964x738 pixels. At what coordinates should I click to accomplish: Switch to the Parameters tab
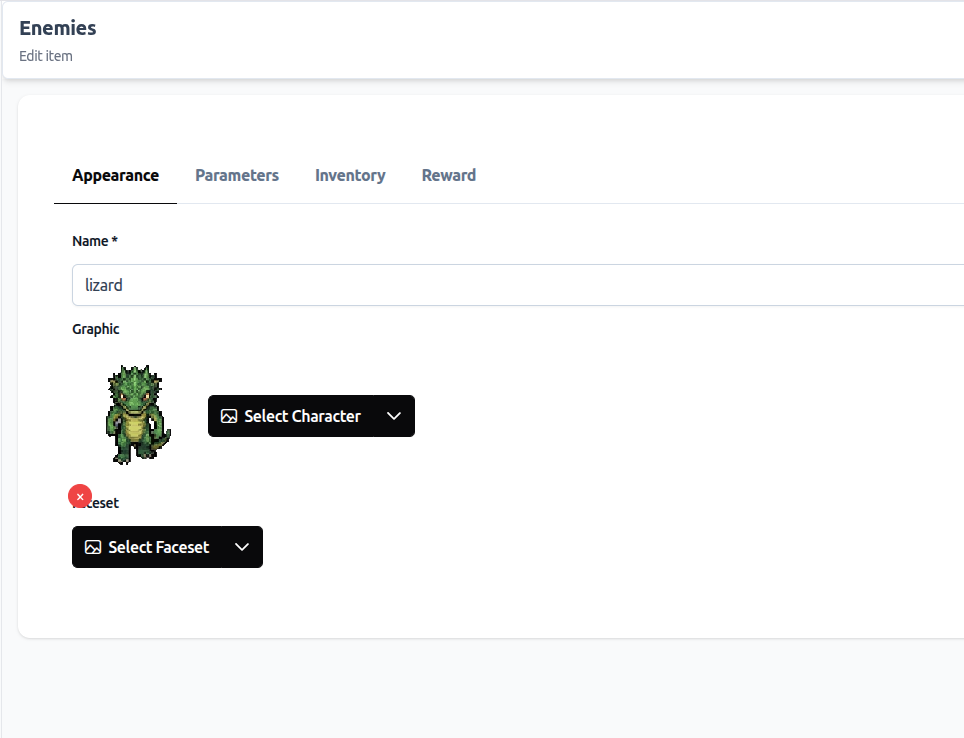tap(237, 175)
